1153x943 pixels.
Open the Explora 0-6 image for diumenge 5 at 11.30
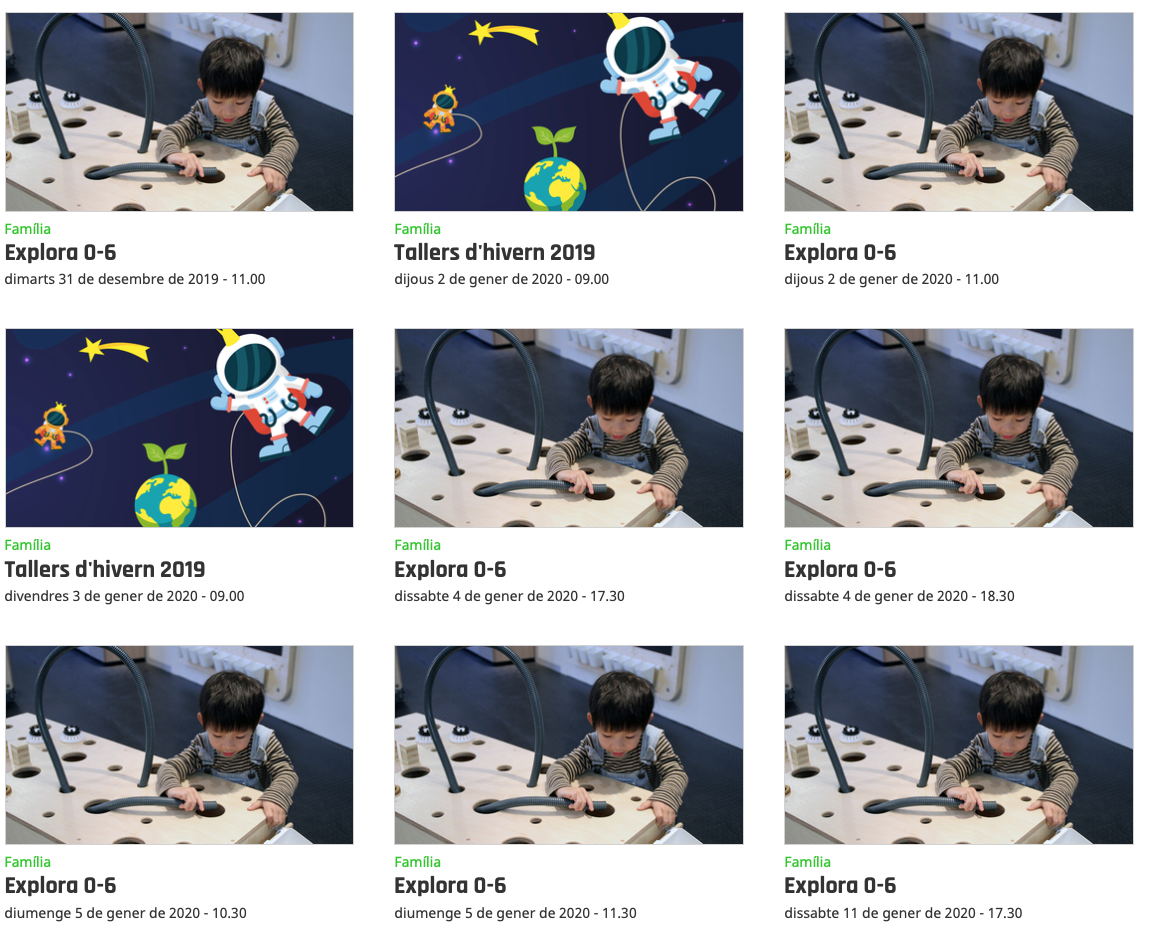tap(568, 745)
